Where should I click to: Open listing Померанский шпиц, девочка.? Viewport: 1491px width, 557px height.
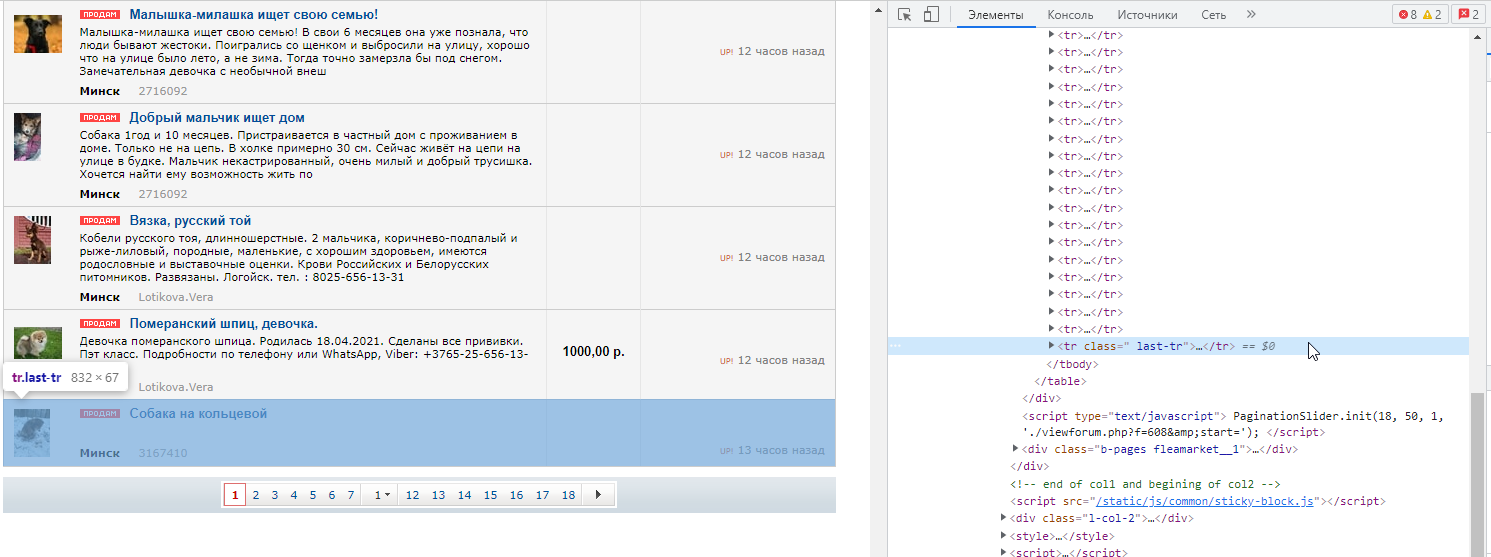tap(224, 324)
